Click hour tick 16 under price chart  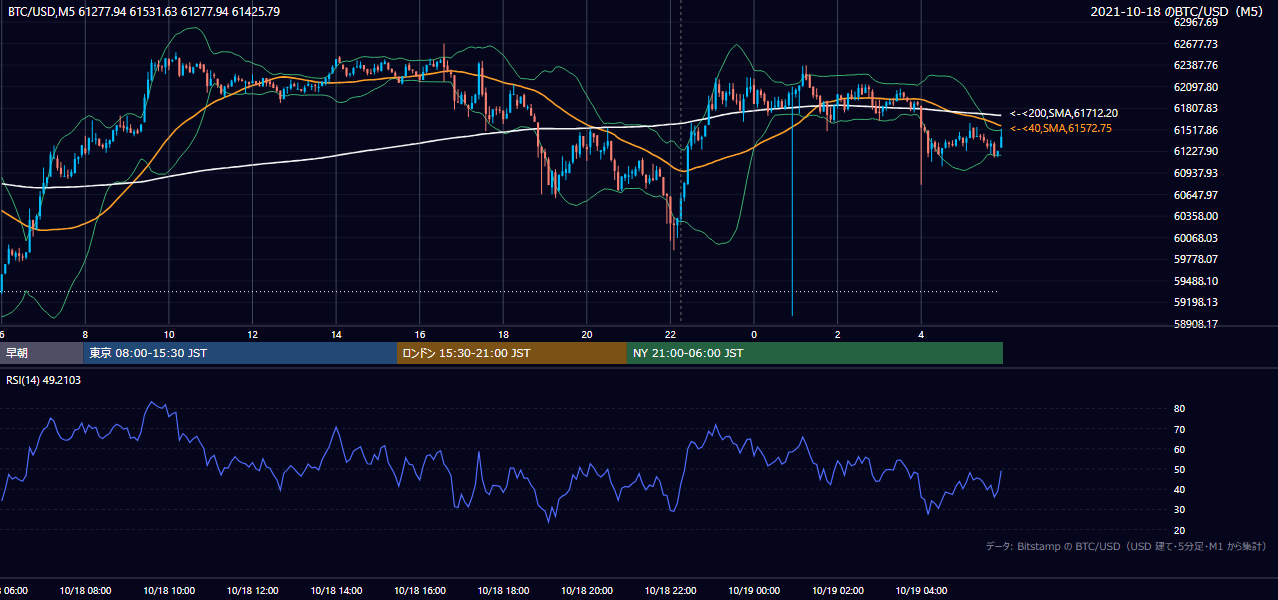(420, 334)
